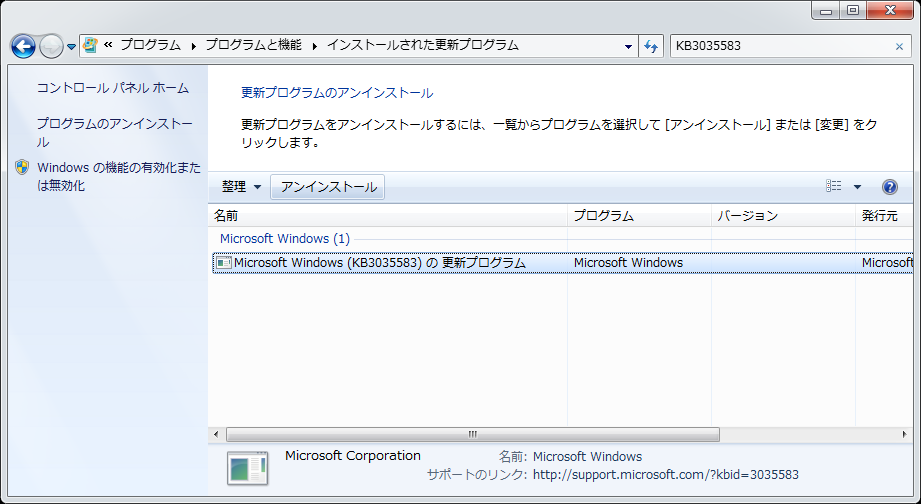Open the 整理 organize dropdown menu

coord(241,187)
